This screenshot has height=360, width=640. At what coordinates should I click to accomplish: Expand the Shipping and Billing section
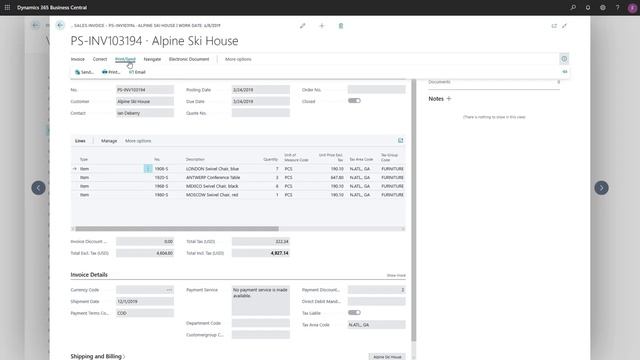[98, 356]
